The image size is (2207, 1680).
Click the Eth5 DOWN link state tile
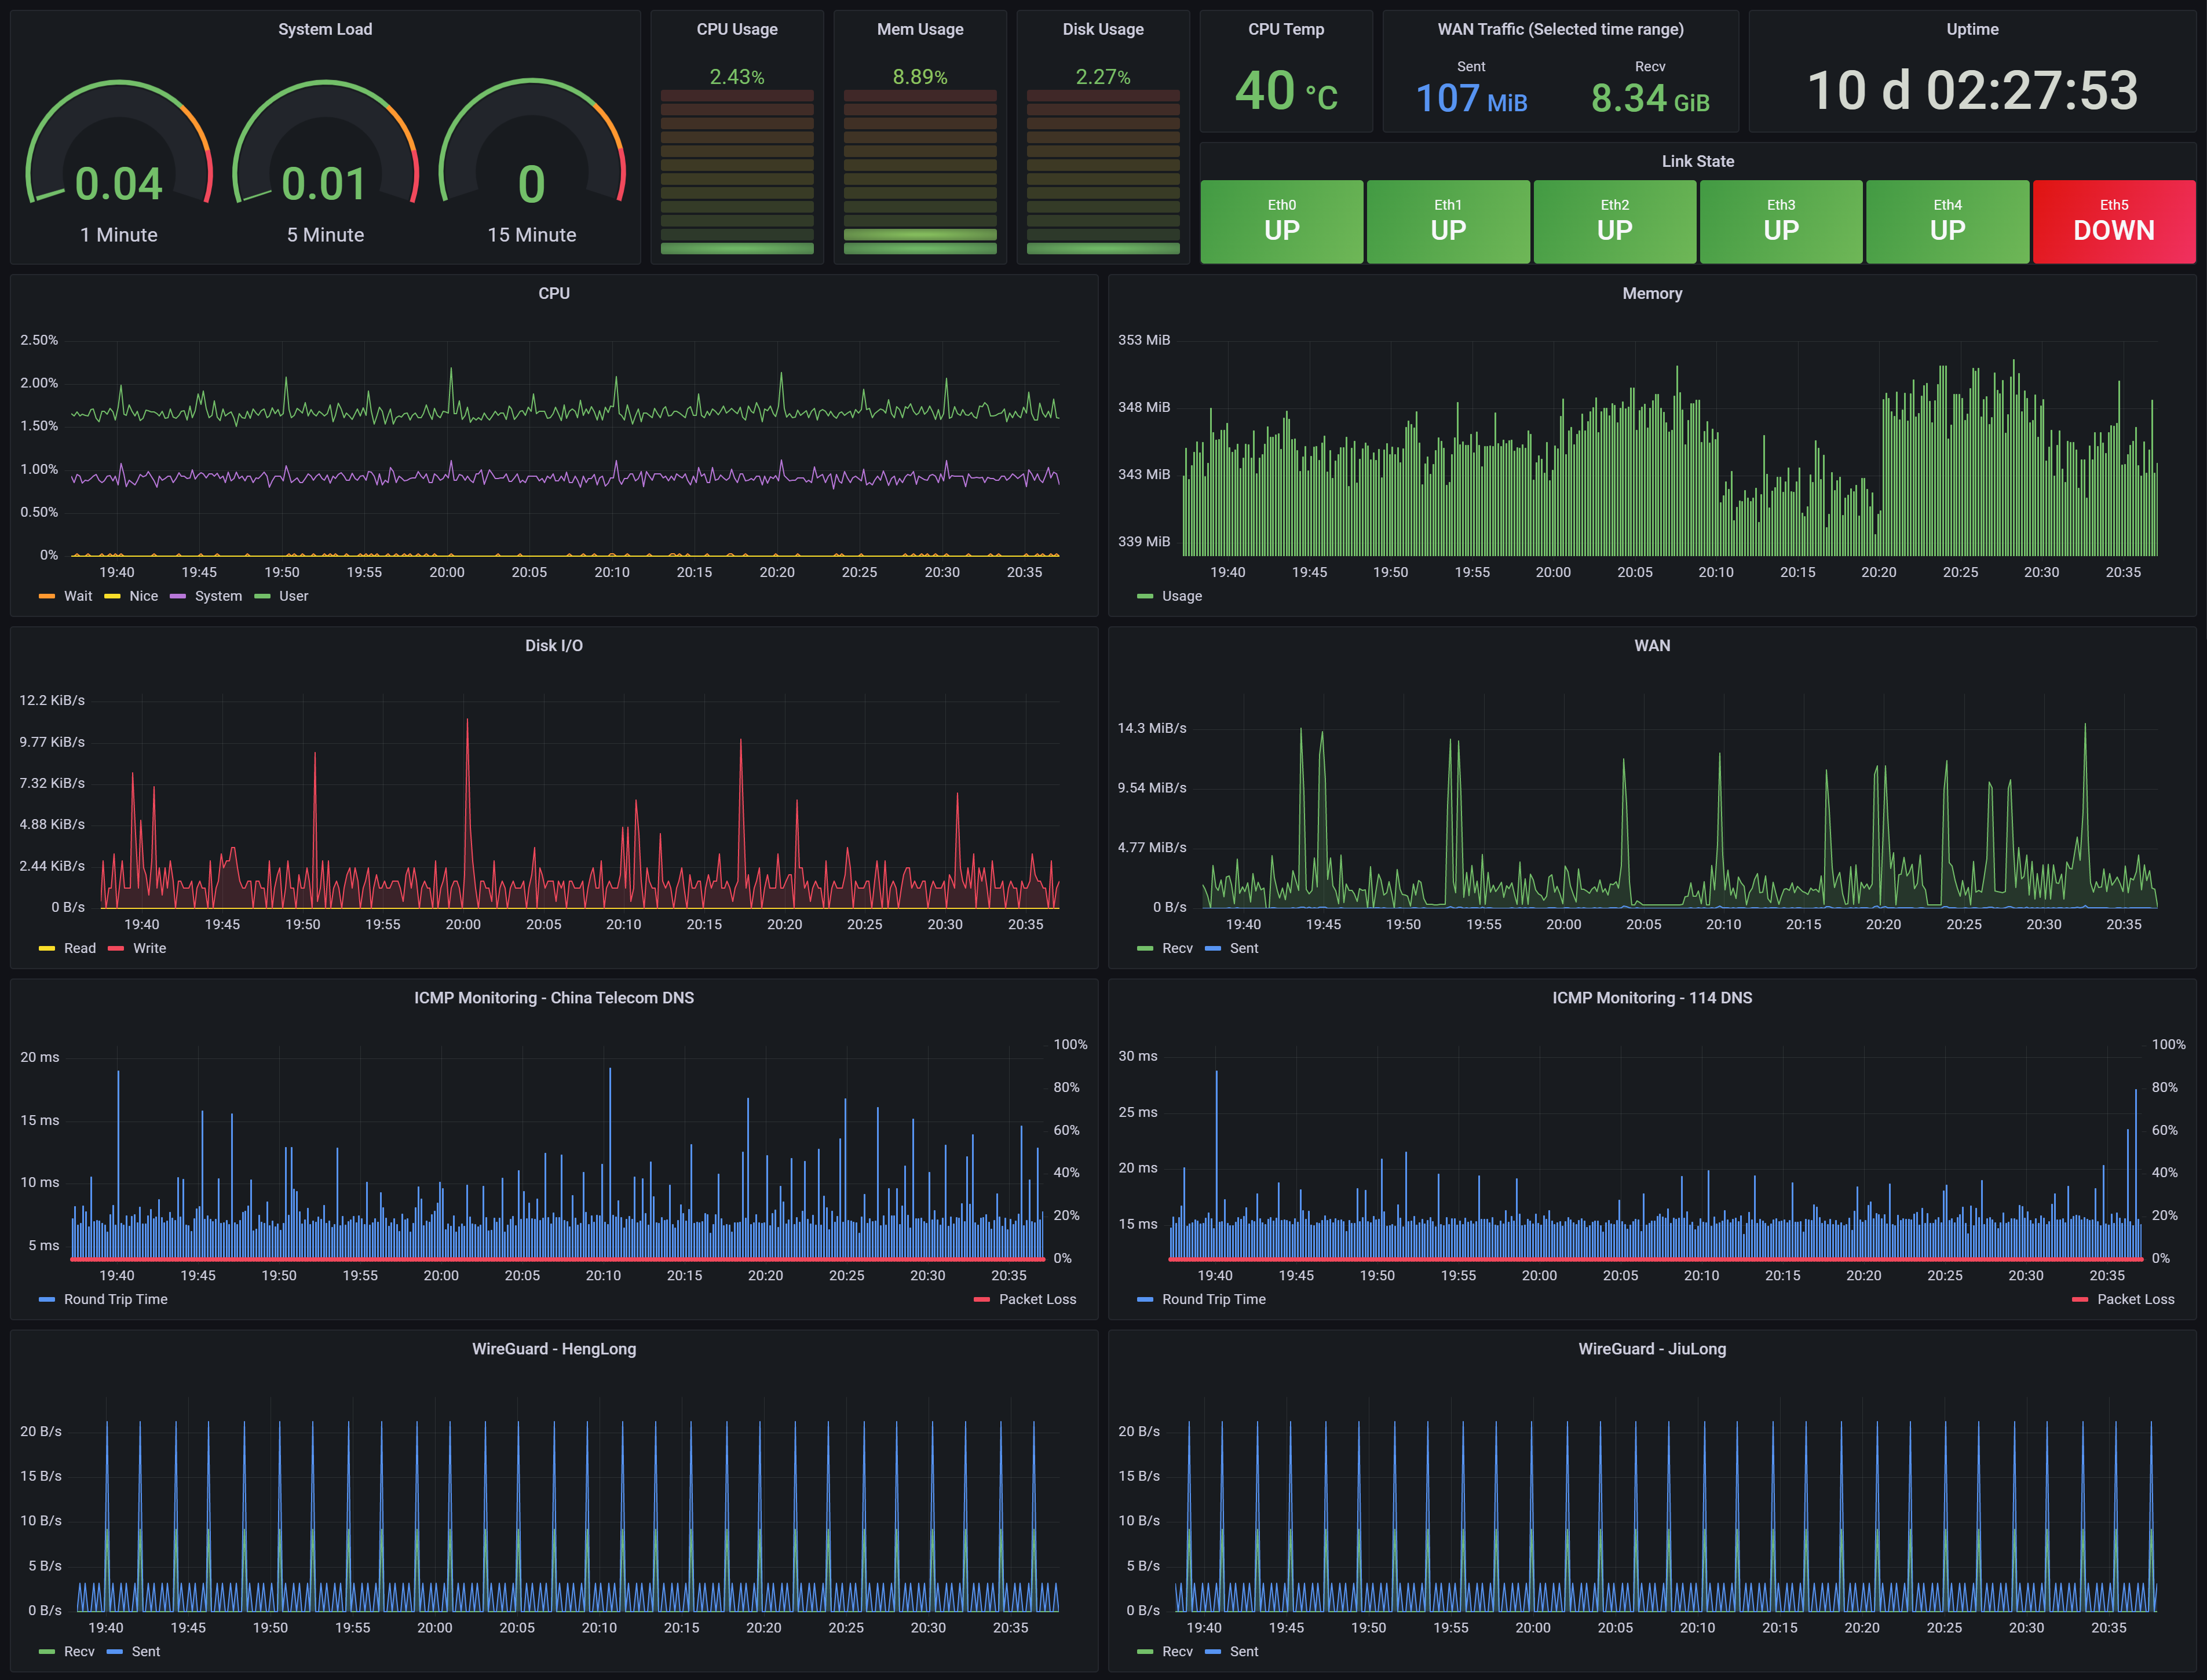[x=2113, y=221]
